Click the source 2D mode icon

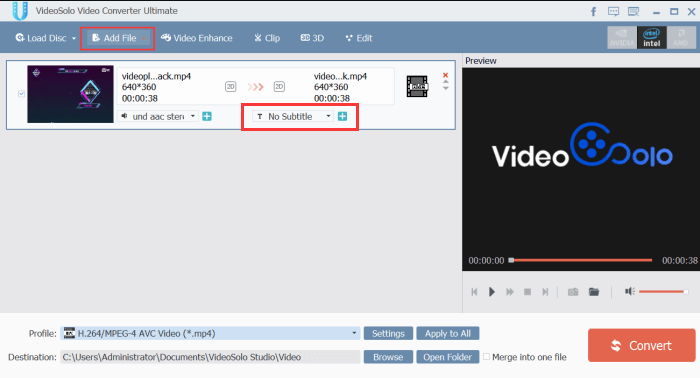230,87
